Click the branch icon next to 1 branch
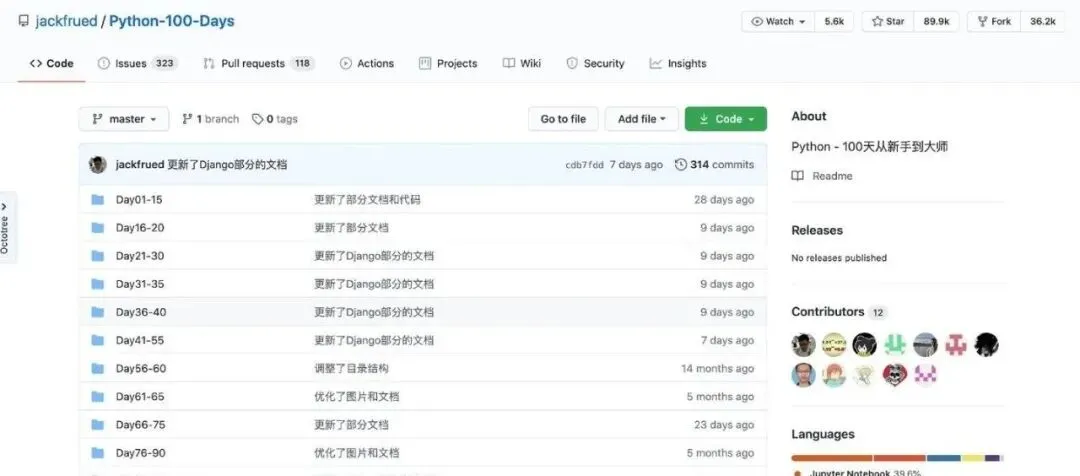 pos(187,119)
